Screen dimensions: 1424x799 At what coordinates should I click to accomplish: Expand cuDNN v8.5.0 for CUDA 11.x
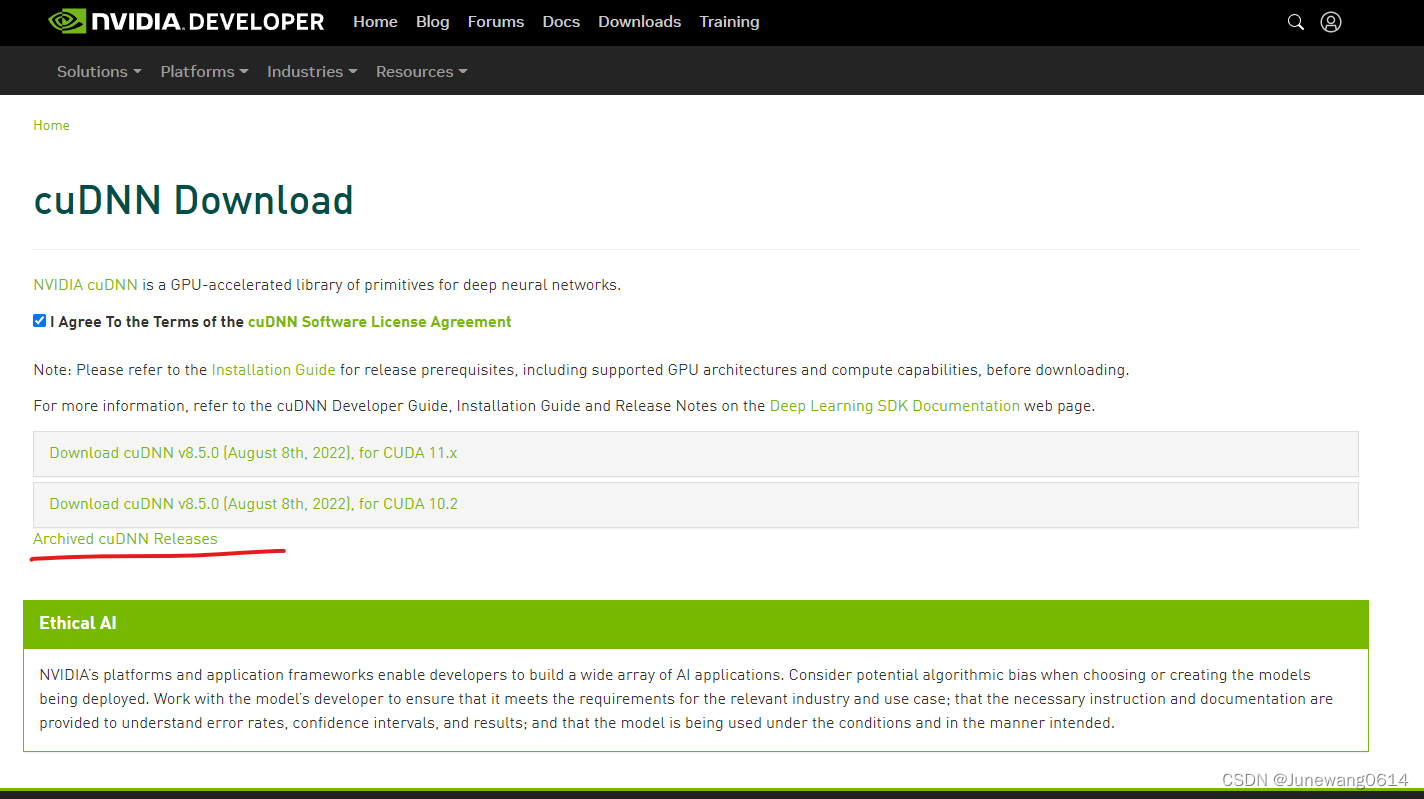point(696,453)
